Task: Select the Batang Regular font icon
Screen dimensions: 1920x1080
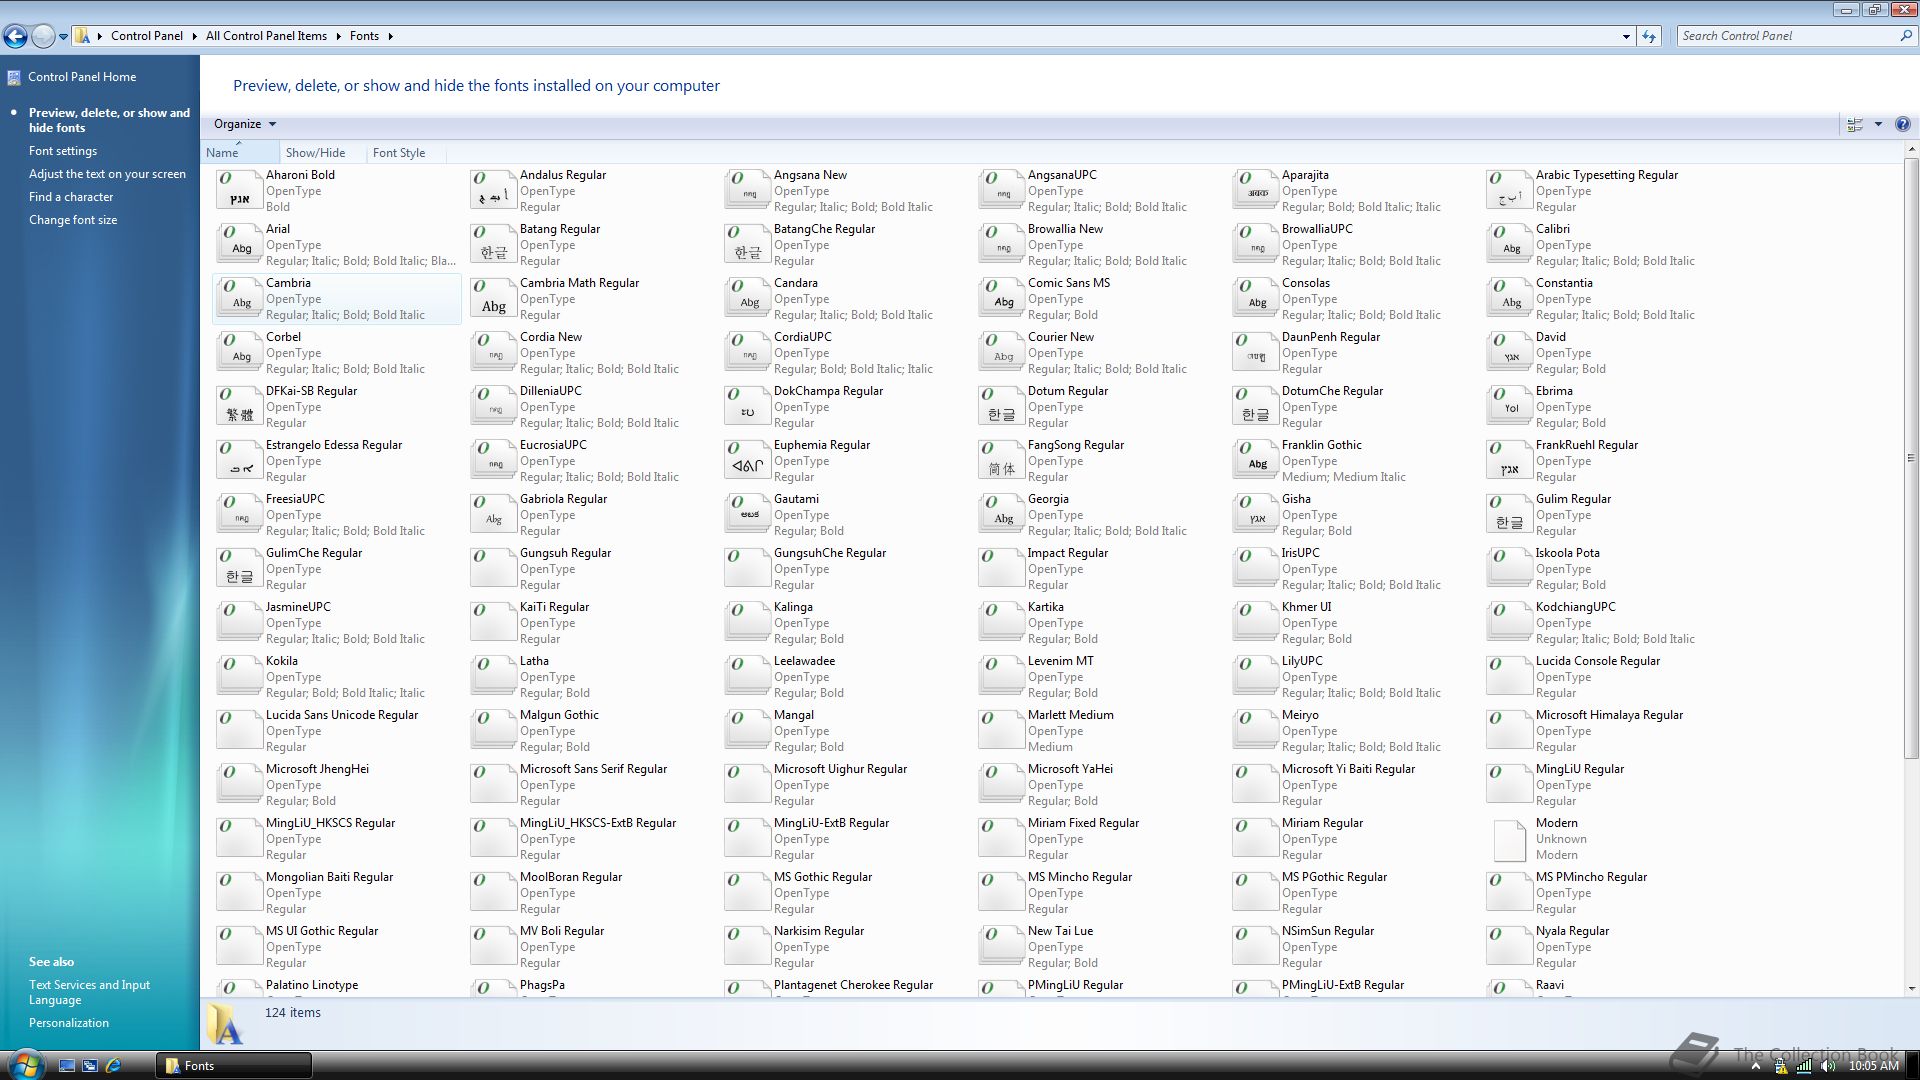Action: coord(493,244)
